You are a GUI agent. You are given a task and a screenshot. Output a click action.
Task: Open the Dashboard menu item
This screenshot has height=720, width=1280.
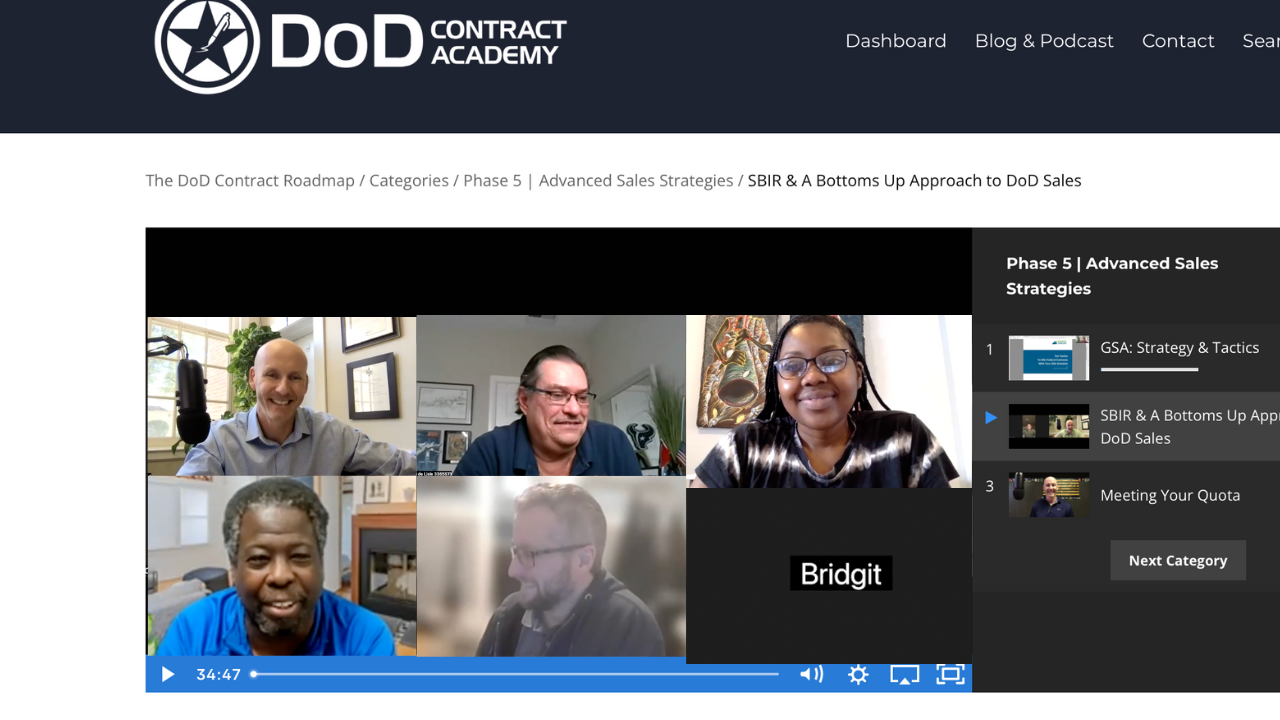click(896, 41)
